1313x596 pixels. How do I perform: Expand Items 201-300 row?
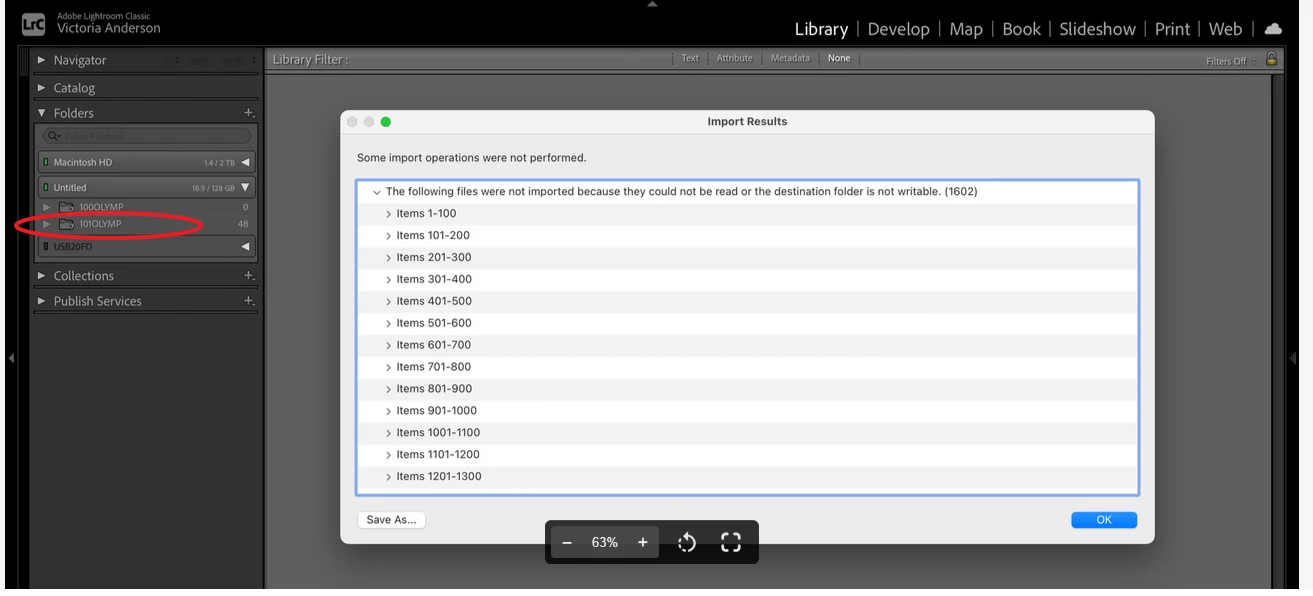(389, 258)
